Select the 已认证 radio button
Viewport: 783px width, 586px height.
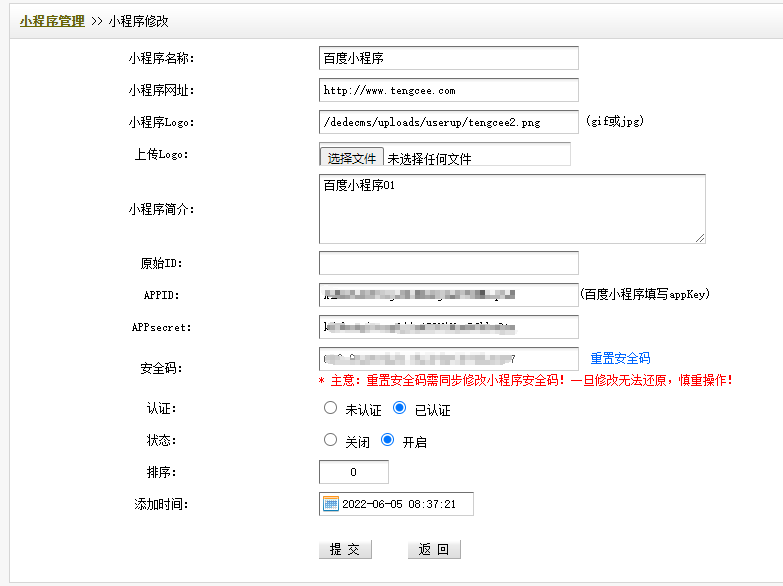point(400,409)
